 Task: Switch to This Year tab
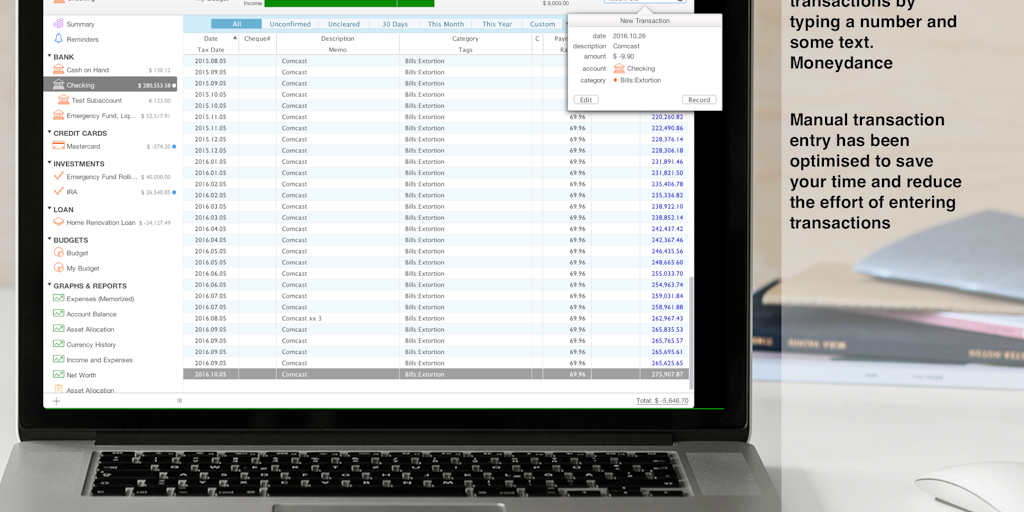(x=497, y=24)
